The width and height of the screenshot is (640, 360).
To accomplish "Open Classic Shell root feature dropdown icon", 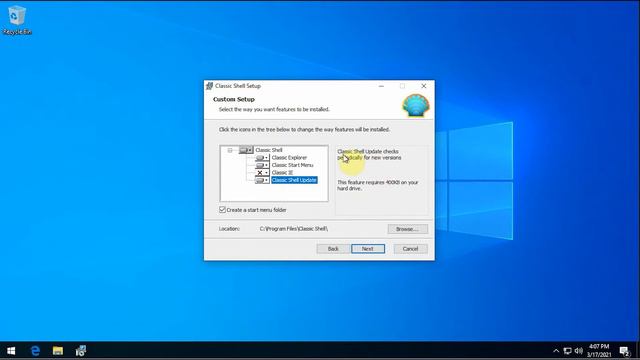I will 246,150.
